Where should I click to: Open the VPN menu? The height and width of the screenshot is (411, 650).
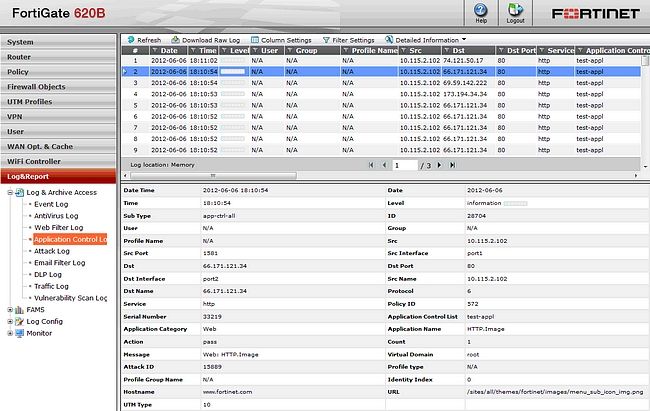pos(58,117)
